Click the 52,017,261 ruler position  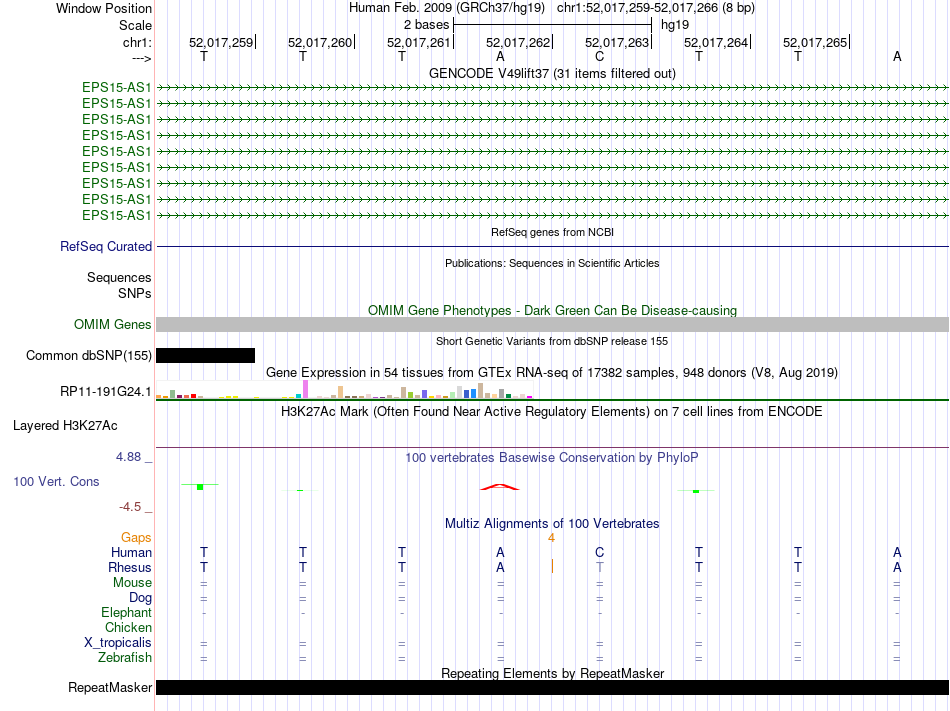[x=419, y=42]
